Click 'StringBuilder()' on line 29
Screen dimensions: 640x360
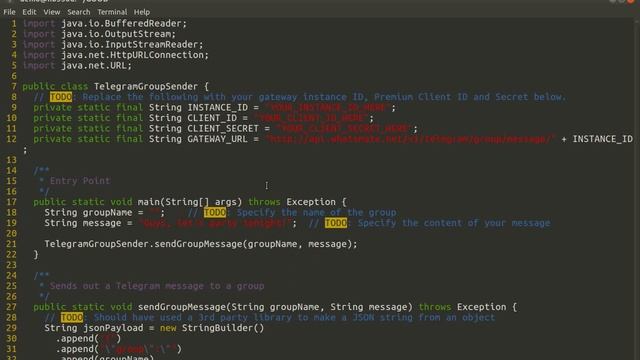tap(223, 328)
